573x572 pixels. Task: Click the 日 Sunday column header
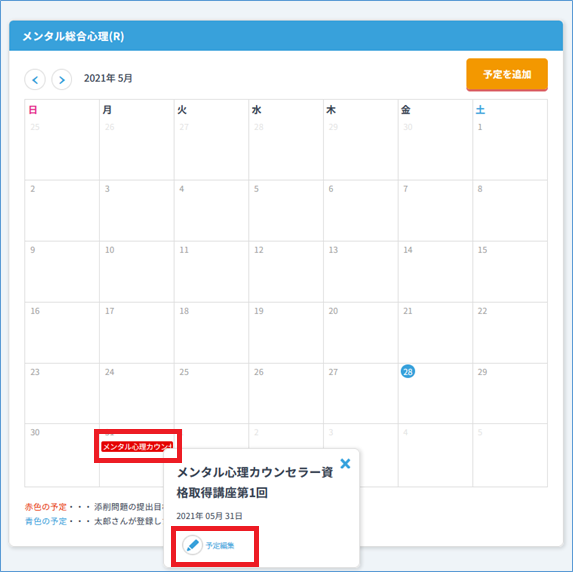33,110
